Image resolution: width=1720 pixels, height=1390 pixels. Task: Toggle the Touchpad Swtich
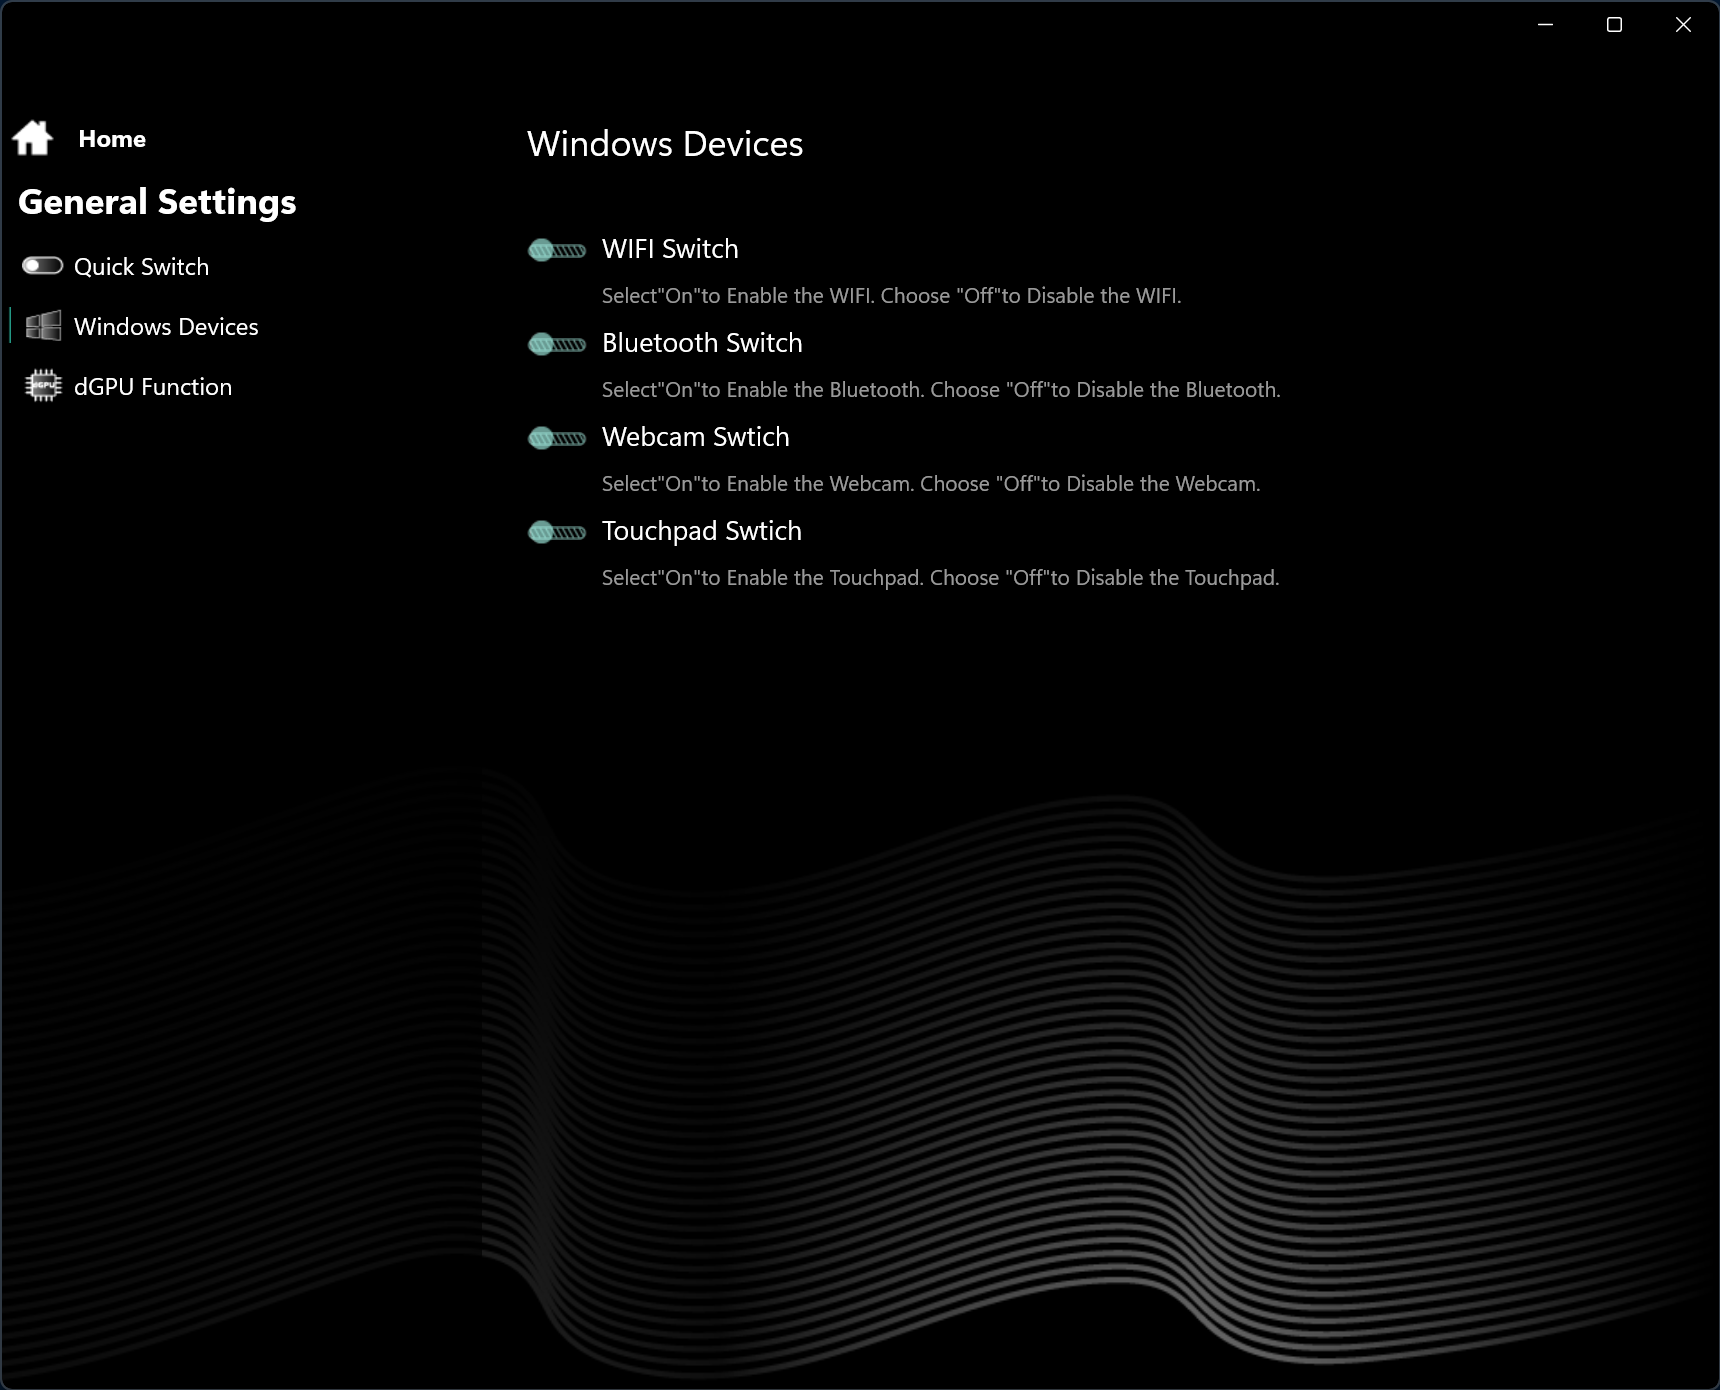(557, 532)
